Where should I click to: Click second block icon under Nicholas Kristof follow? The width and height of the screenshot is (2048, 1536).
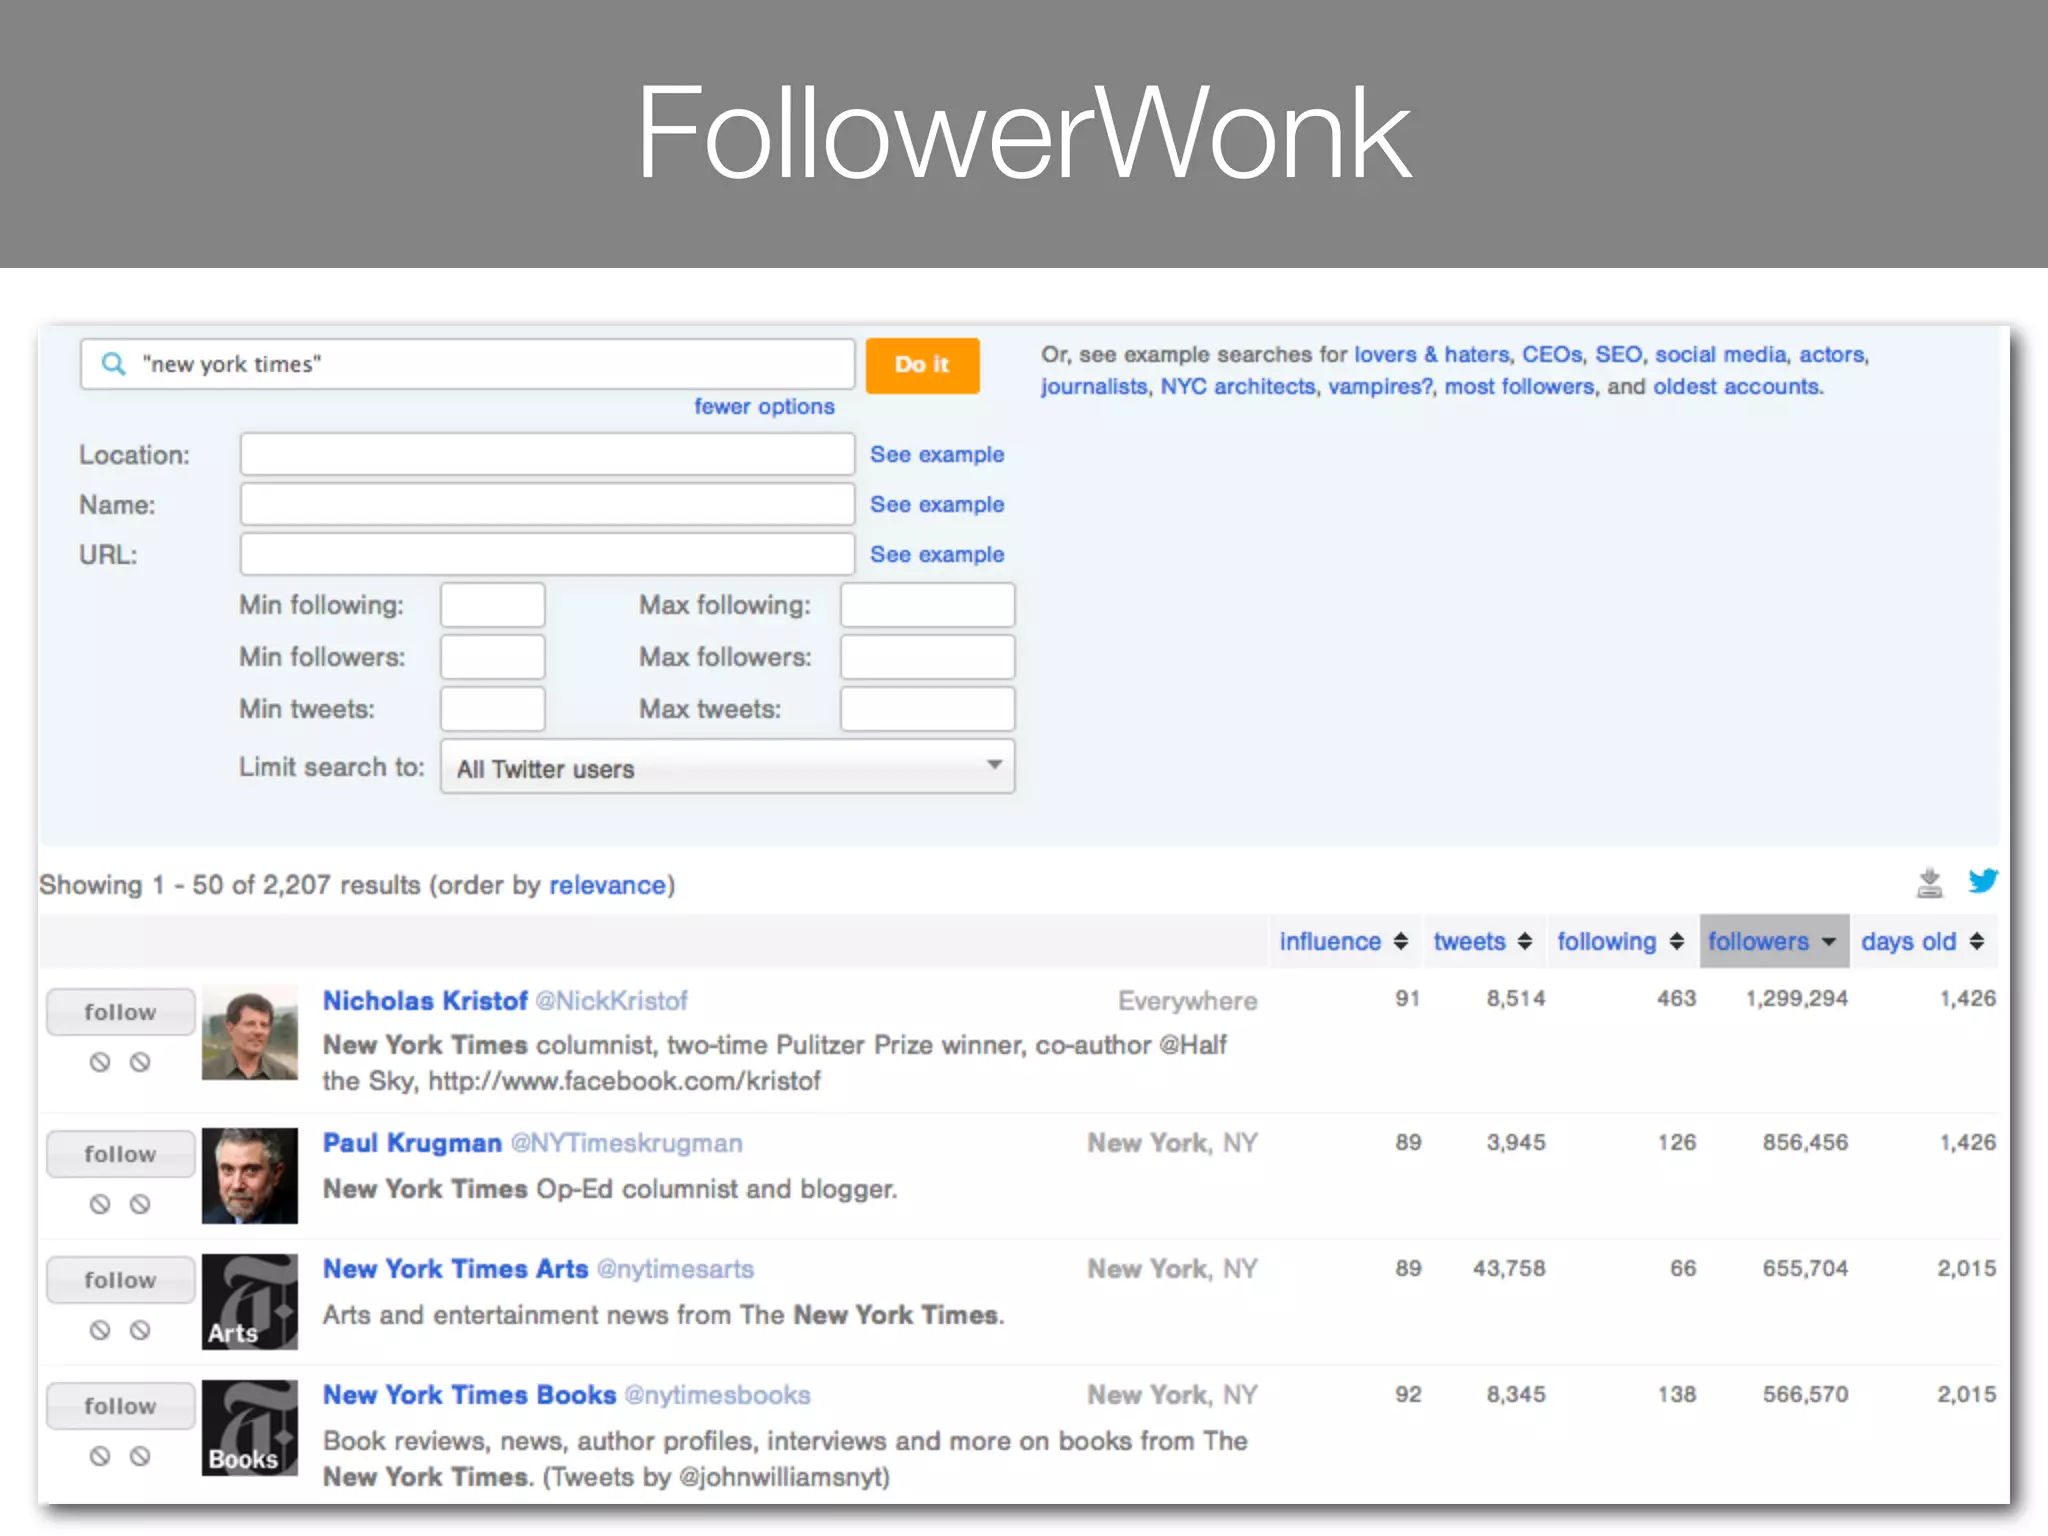pyautogui.click(x=140, y=1062)
